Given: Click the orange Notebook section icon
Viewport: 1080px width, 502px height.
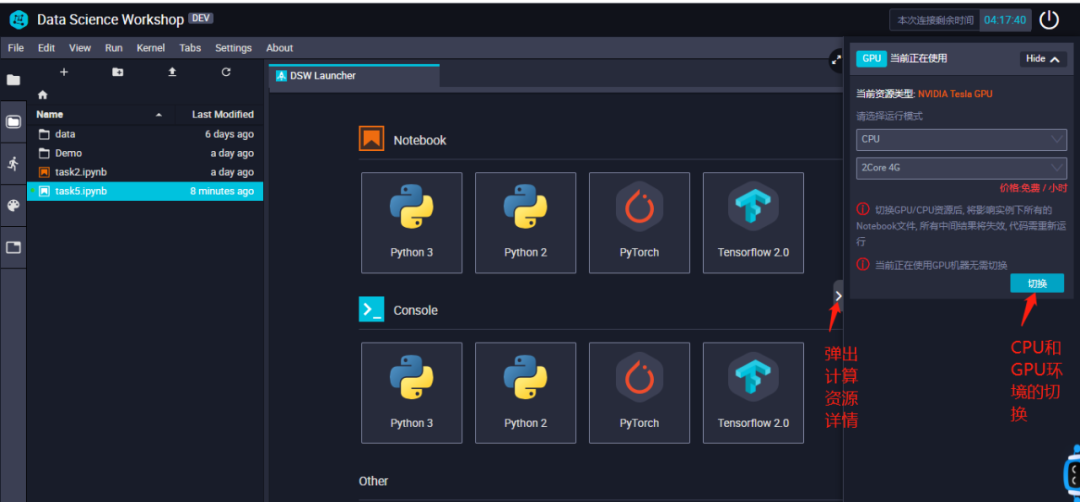Looking at the screenshot, I should pos(371,138).
